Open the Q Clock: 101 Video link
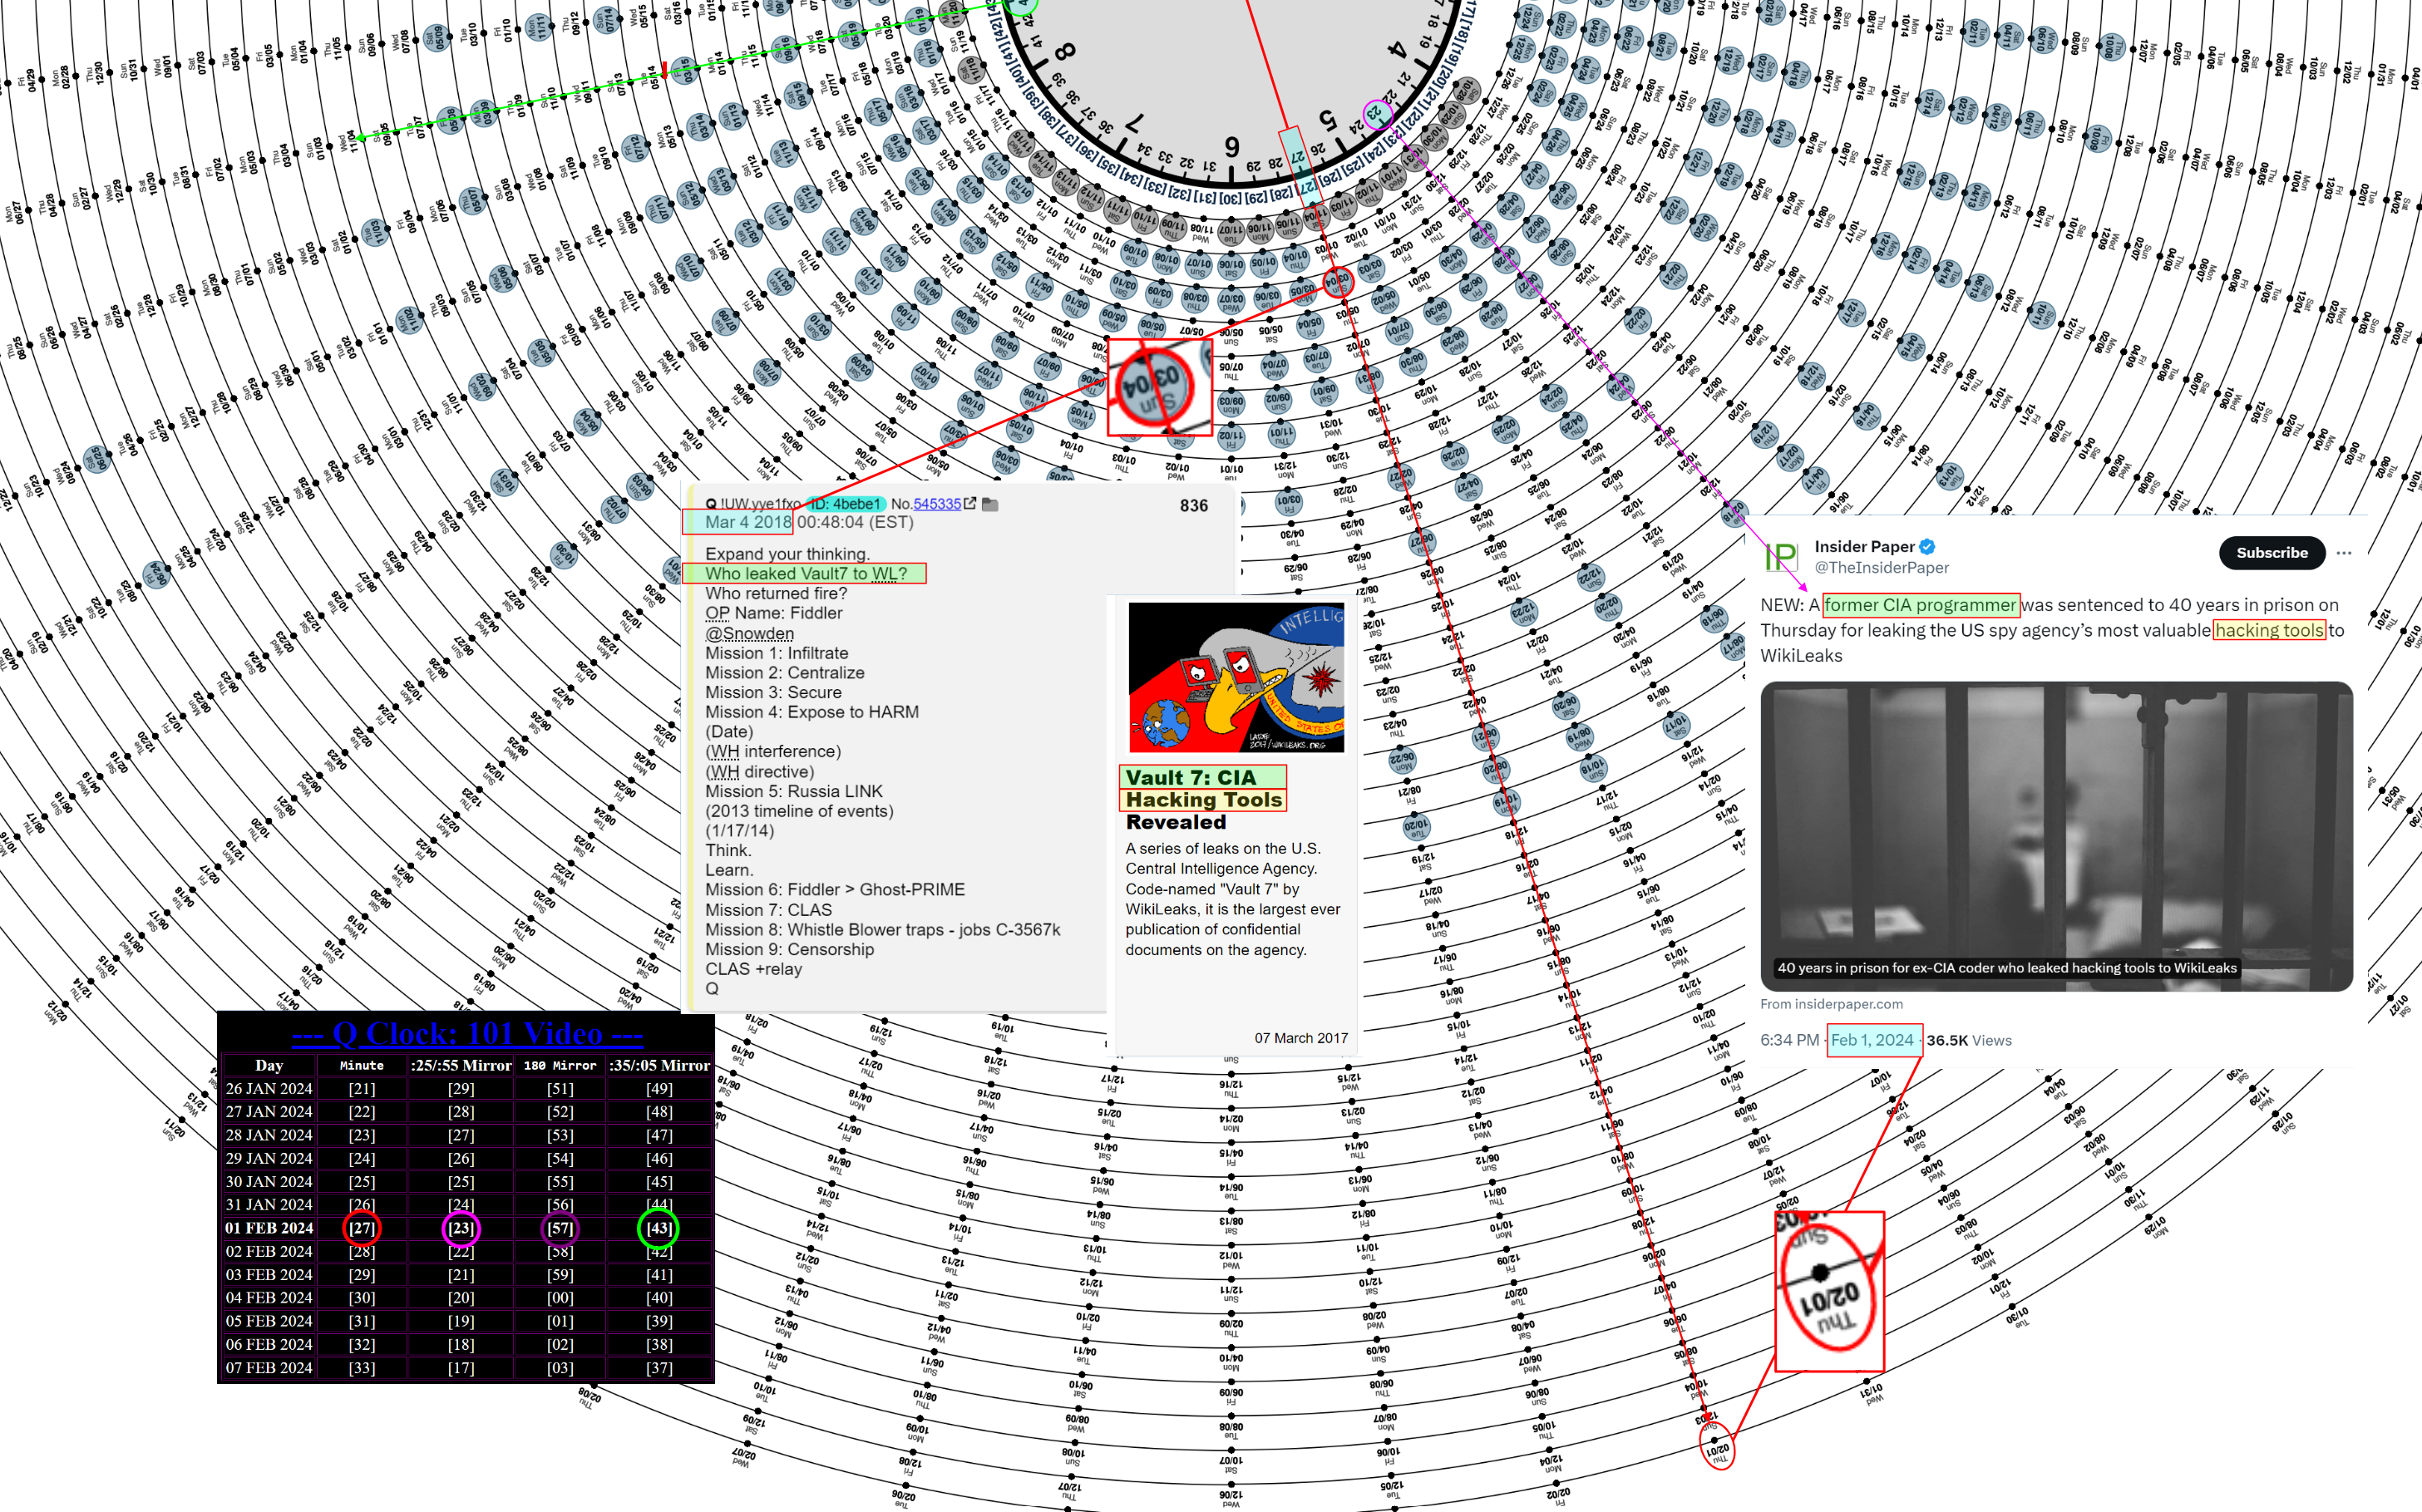Viewport: 2422px width, 1512px height. pos(467,1033)
